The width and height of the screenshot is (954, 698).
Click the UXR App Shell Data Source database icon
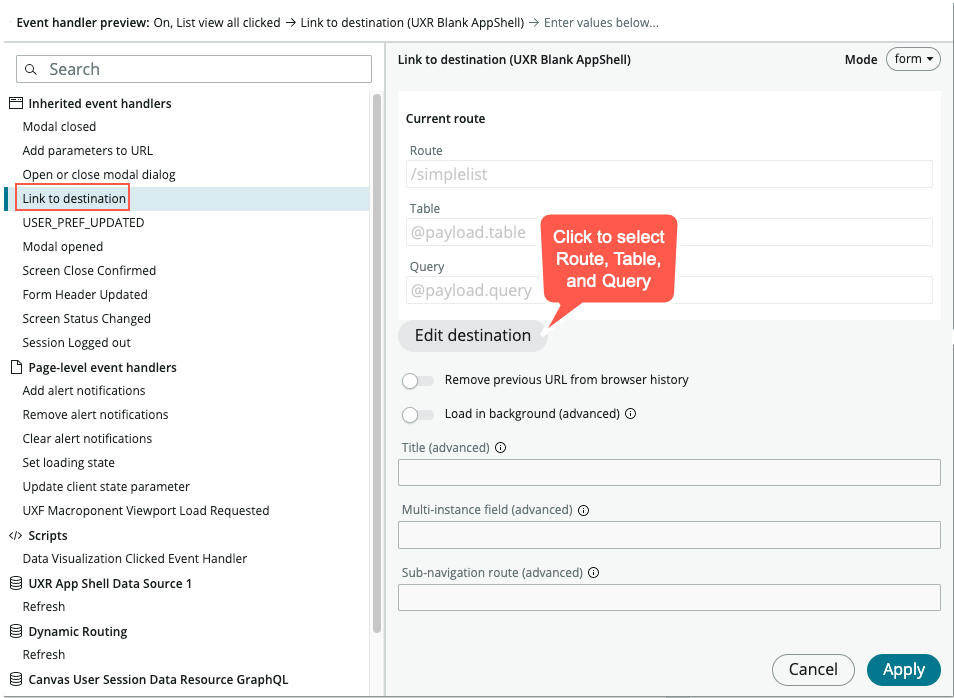(16, 583)
